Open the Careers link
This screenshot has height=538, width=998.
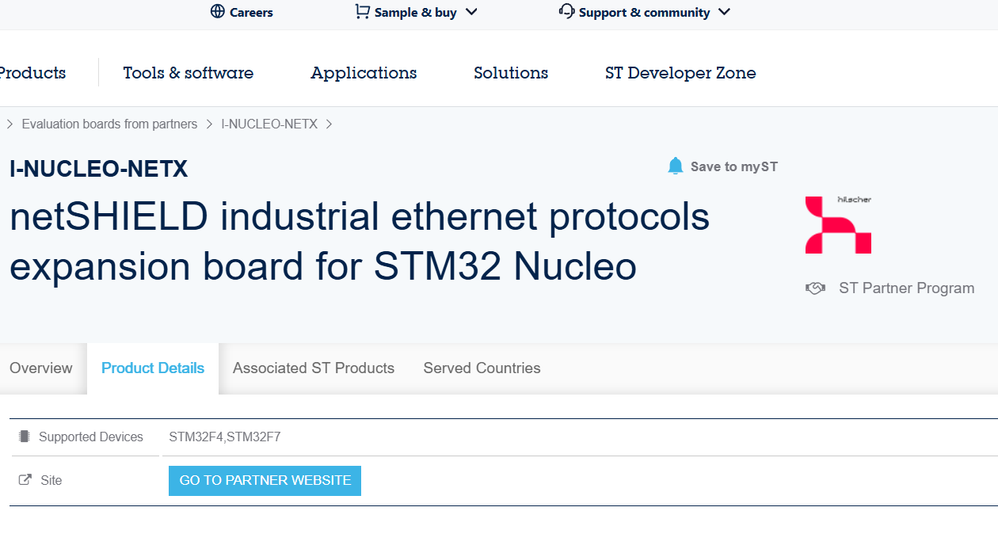[251, 12]
